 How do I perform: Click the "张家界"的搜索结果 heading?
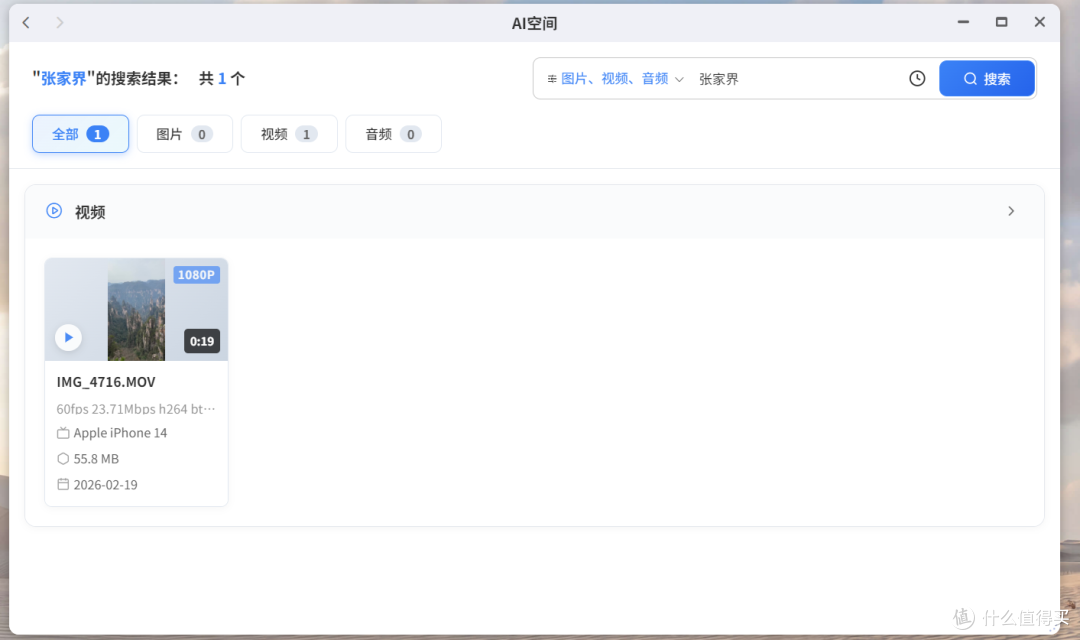[x=105, y=79]
